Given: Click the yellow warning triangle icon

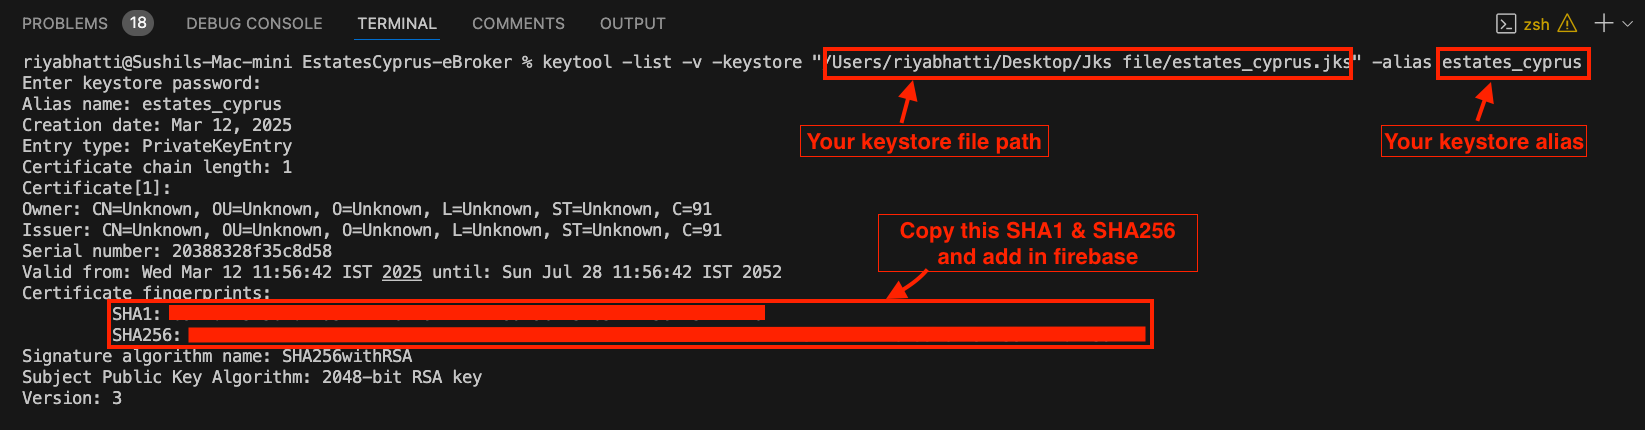Looking at the screenshot, I should point(1567,23).
